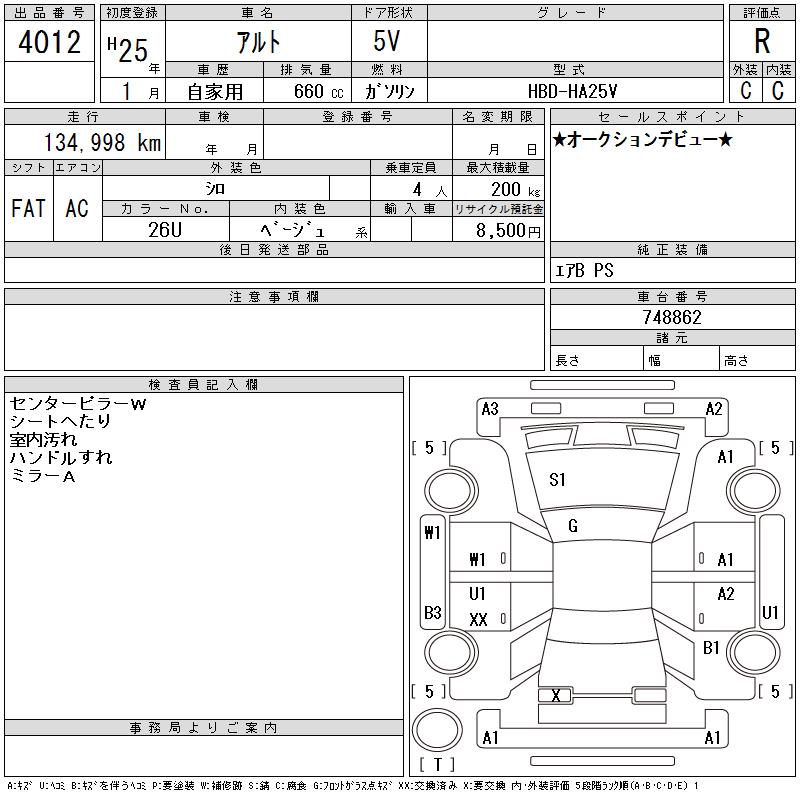Select the boxed X mark on rear hatch
The height and width of the screenshot is (800, 800).
pyautogui.click(x=555, y=696)
